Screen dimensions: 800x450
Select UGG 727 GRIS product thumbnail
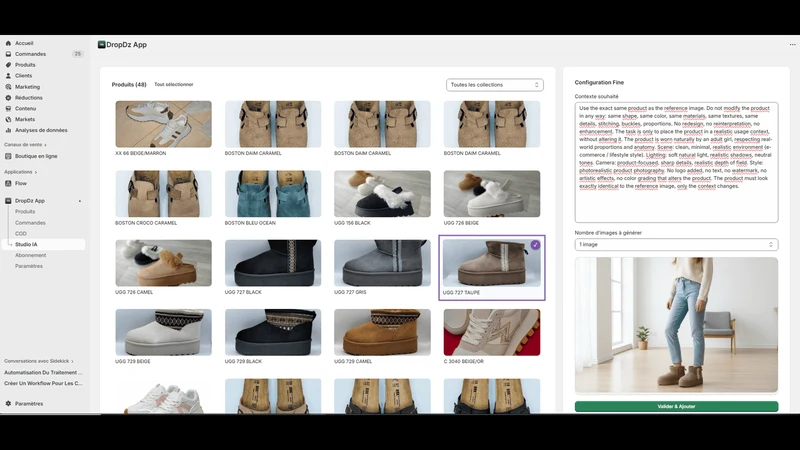382,263
